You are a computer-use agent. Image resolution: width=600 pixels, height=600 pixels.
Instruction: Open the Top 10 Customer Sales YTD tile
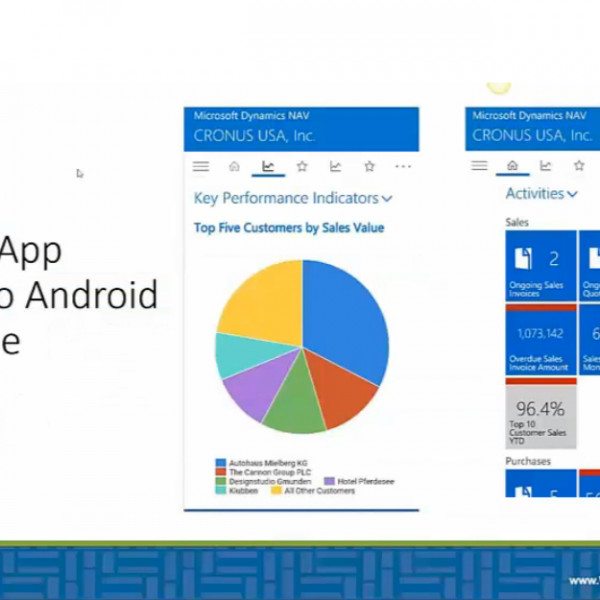[x=541, y=413]
